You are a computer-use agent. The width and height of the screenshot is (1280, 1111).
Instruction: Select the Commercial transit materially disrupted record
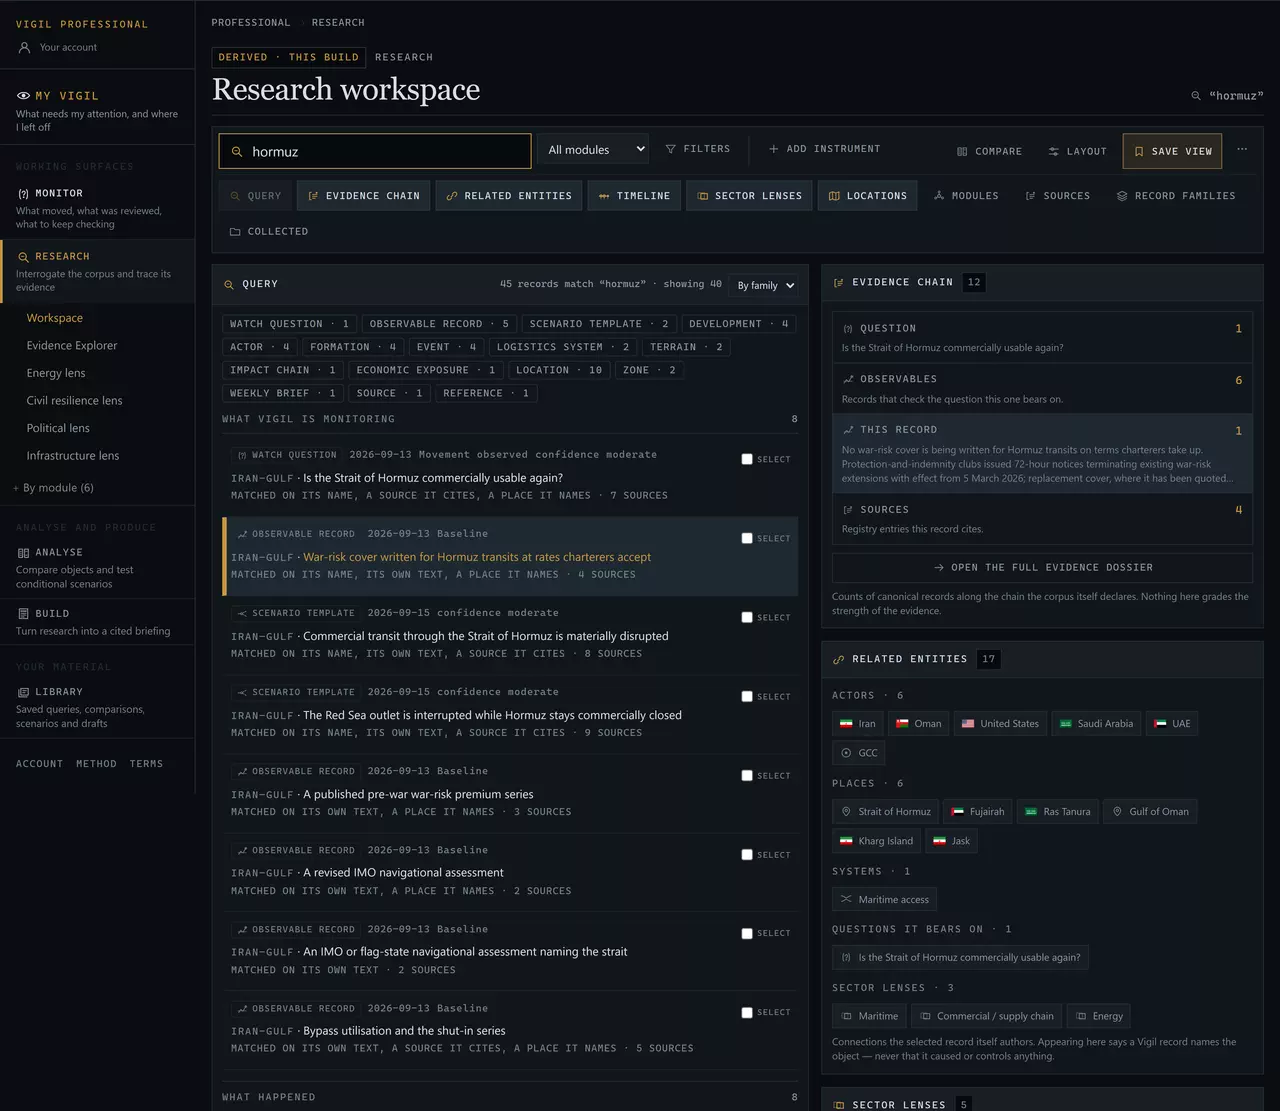point(747,617)
